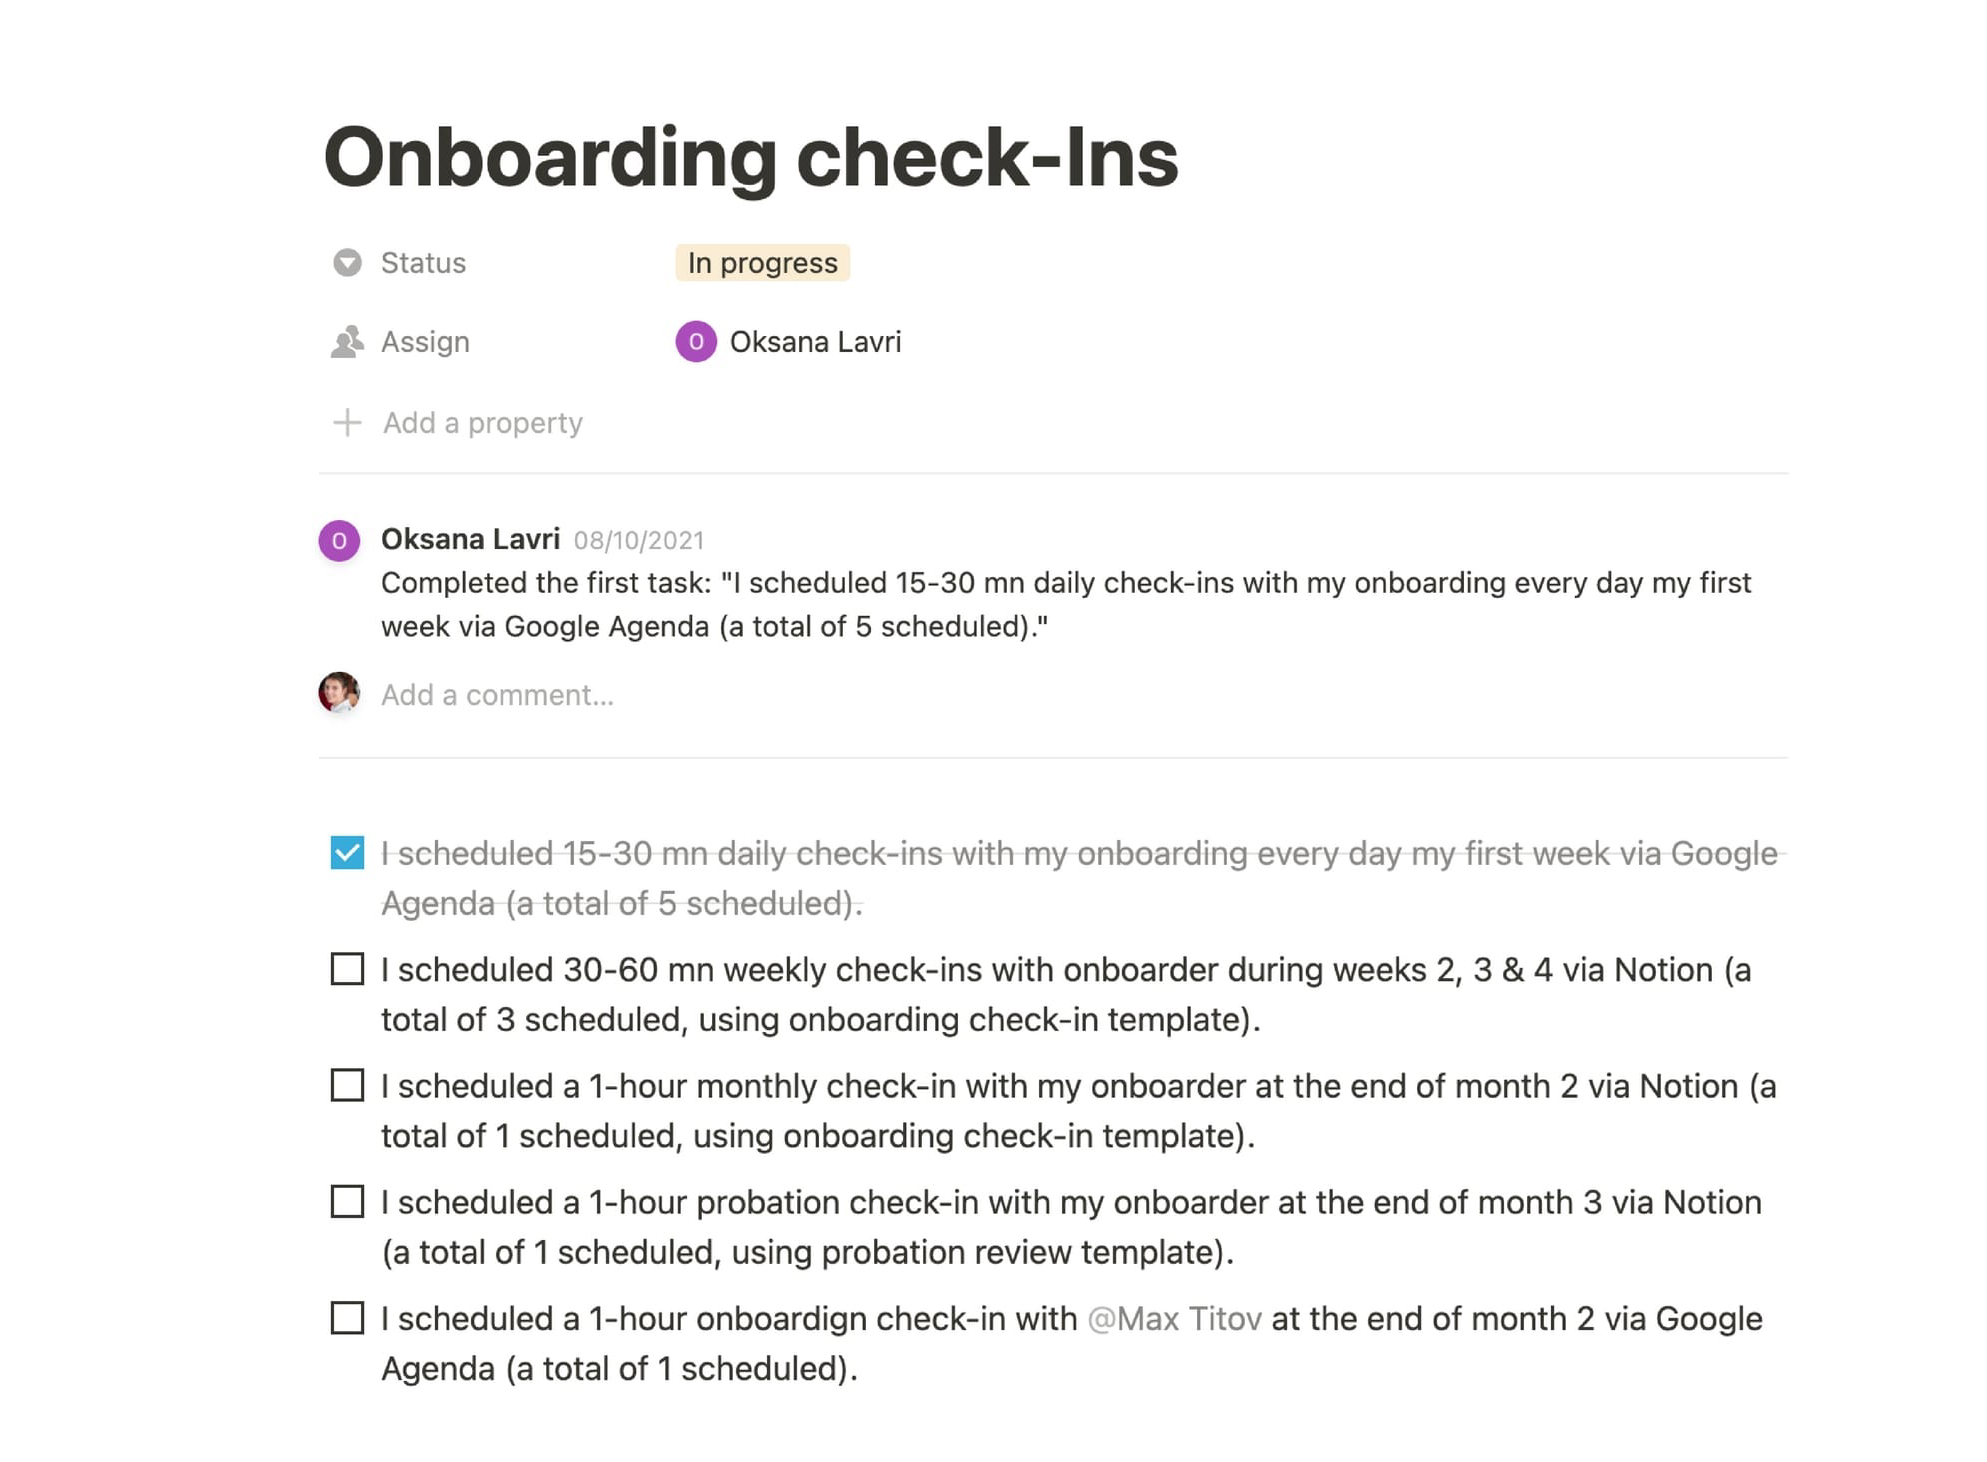
Task: Click Oksana Lavri's purple avatar in the comment
Action: pos(339,540)
